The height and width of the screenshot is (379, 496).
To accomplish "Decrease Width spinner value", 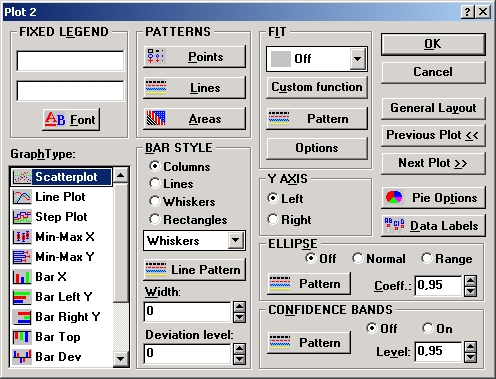I will (x=239, y=317).
